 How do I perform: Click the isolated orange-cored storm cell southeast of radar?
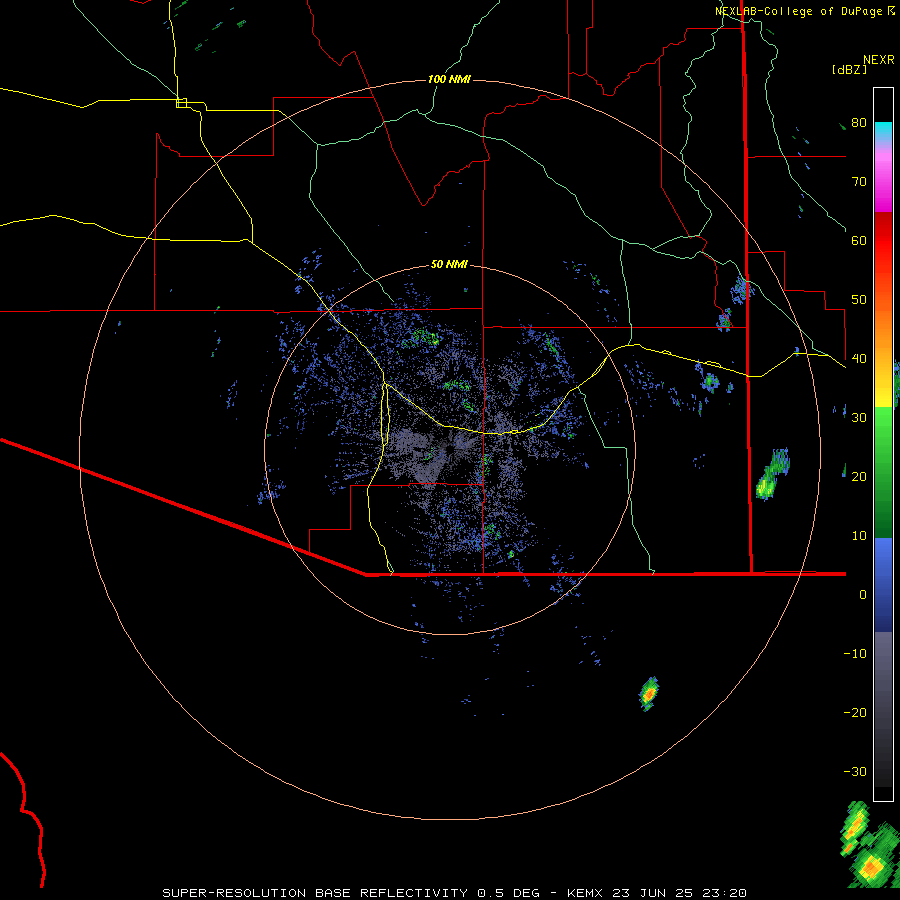pos(649,694)
